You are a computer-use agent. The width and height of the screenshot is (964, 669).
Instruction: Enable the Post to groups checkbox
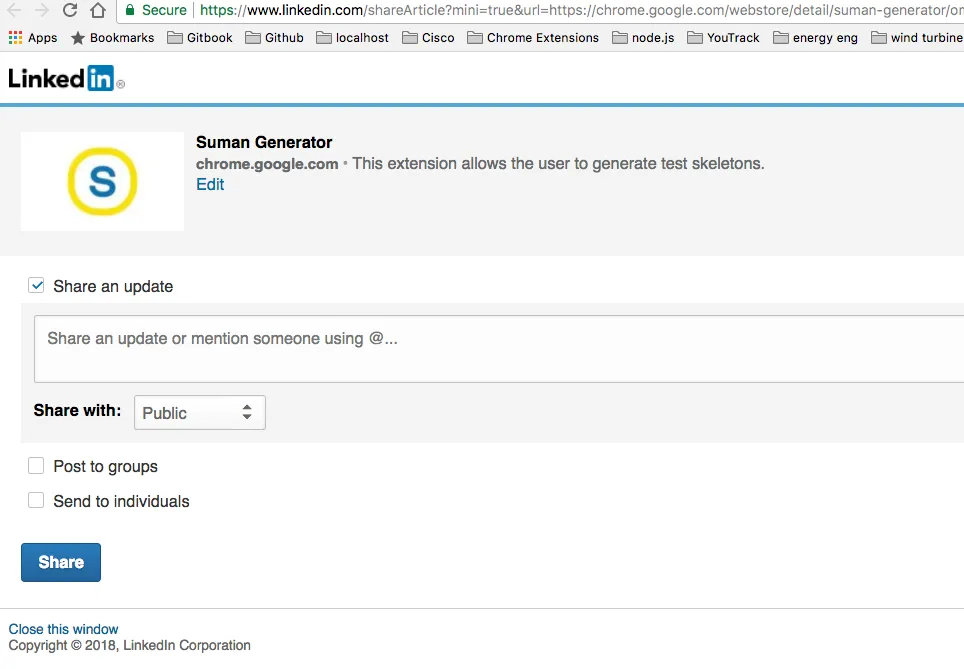pyautogui.click(x=36, y=465)
